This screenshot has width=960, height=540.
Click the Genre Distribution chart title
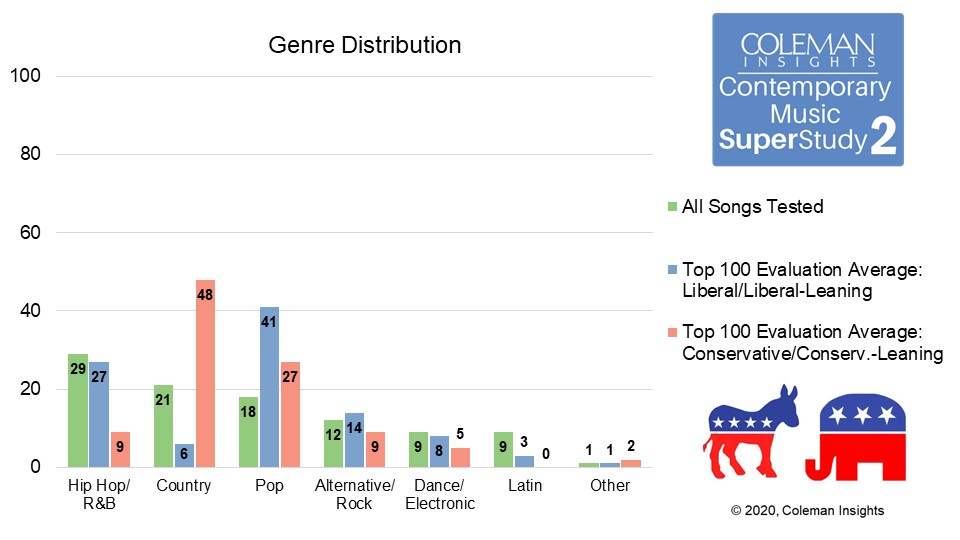click(x=365, y=46)
